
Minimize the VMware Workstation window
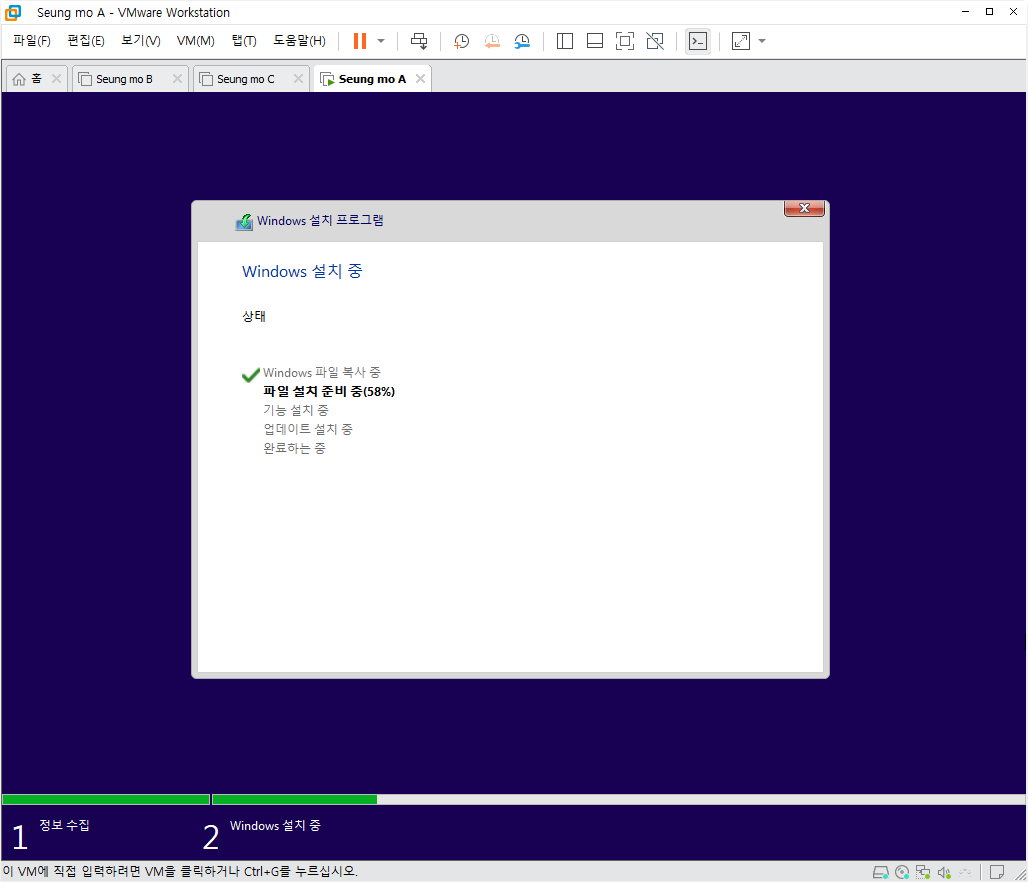(965, 12)
